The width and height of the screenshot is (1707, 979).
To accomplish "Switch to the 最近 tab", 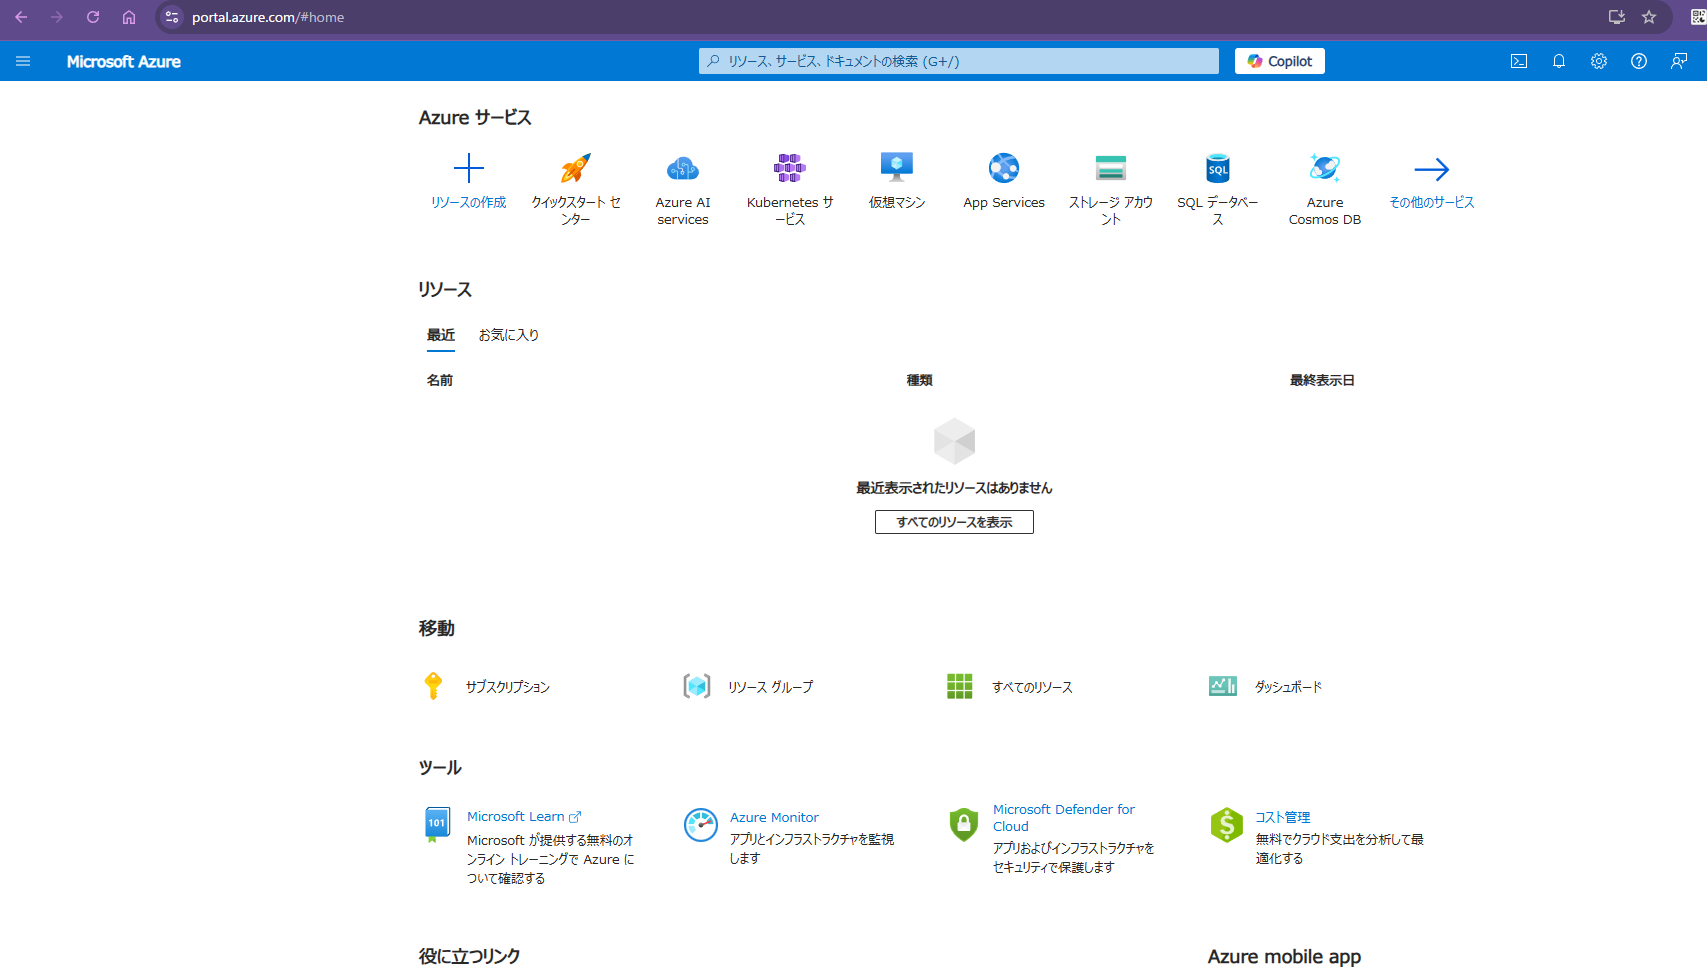I will (441, 335).
